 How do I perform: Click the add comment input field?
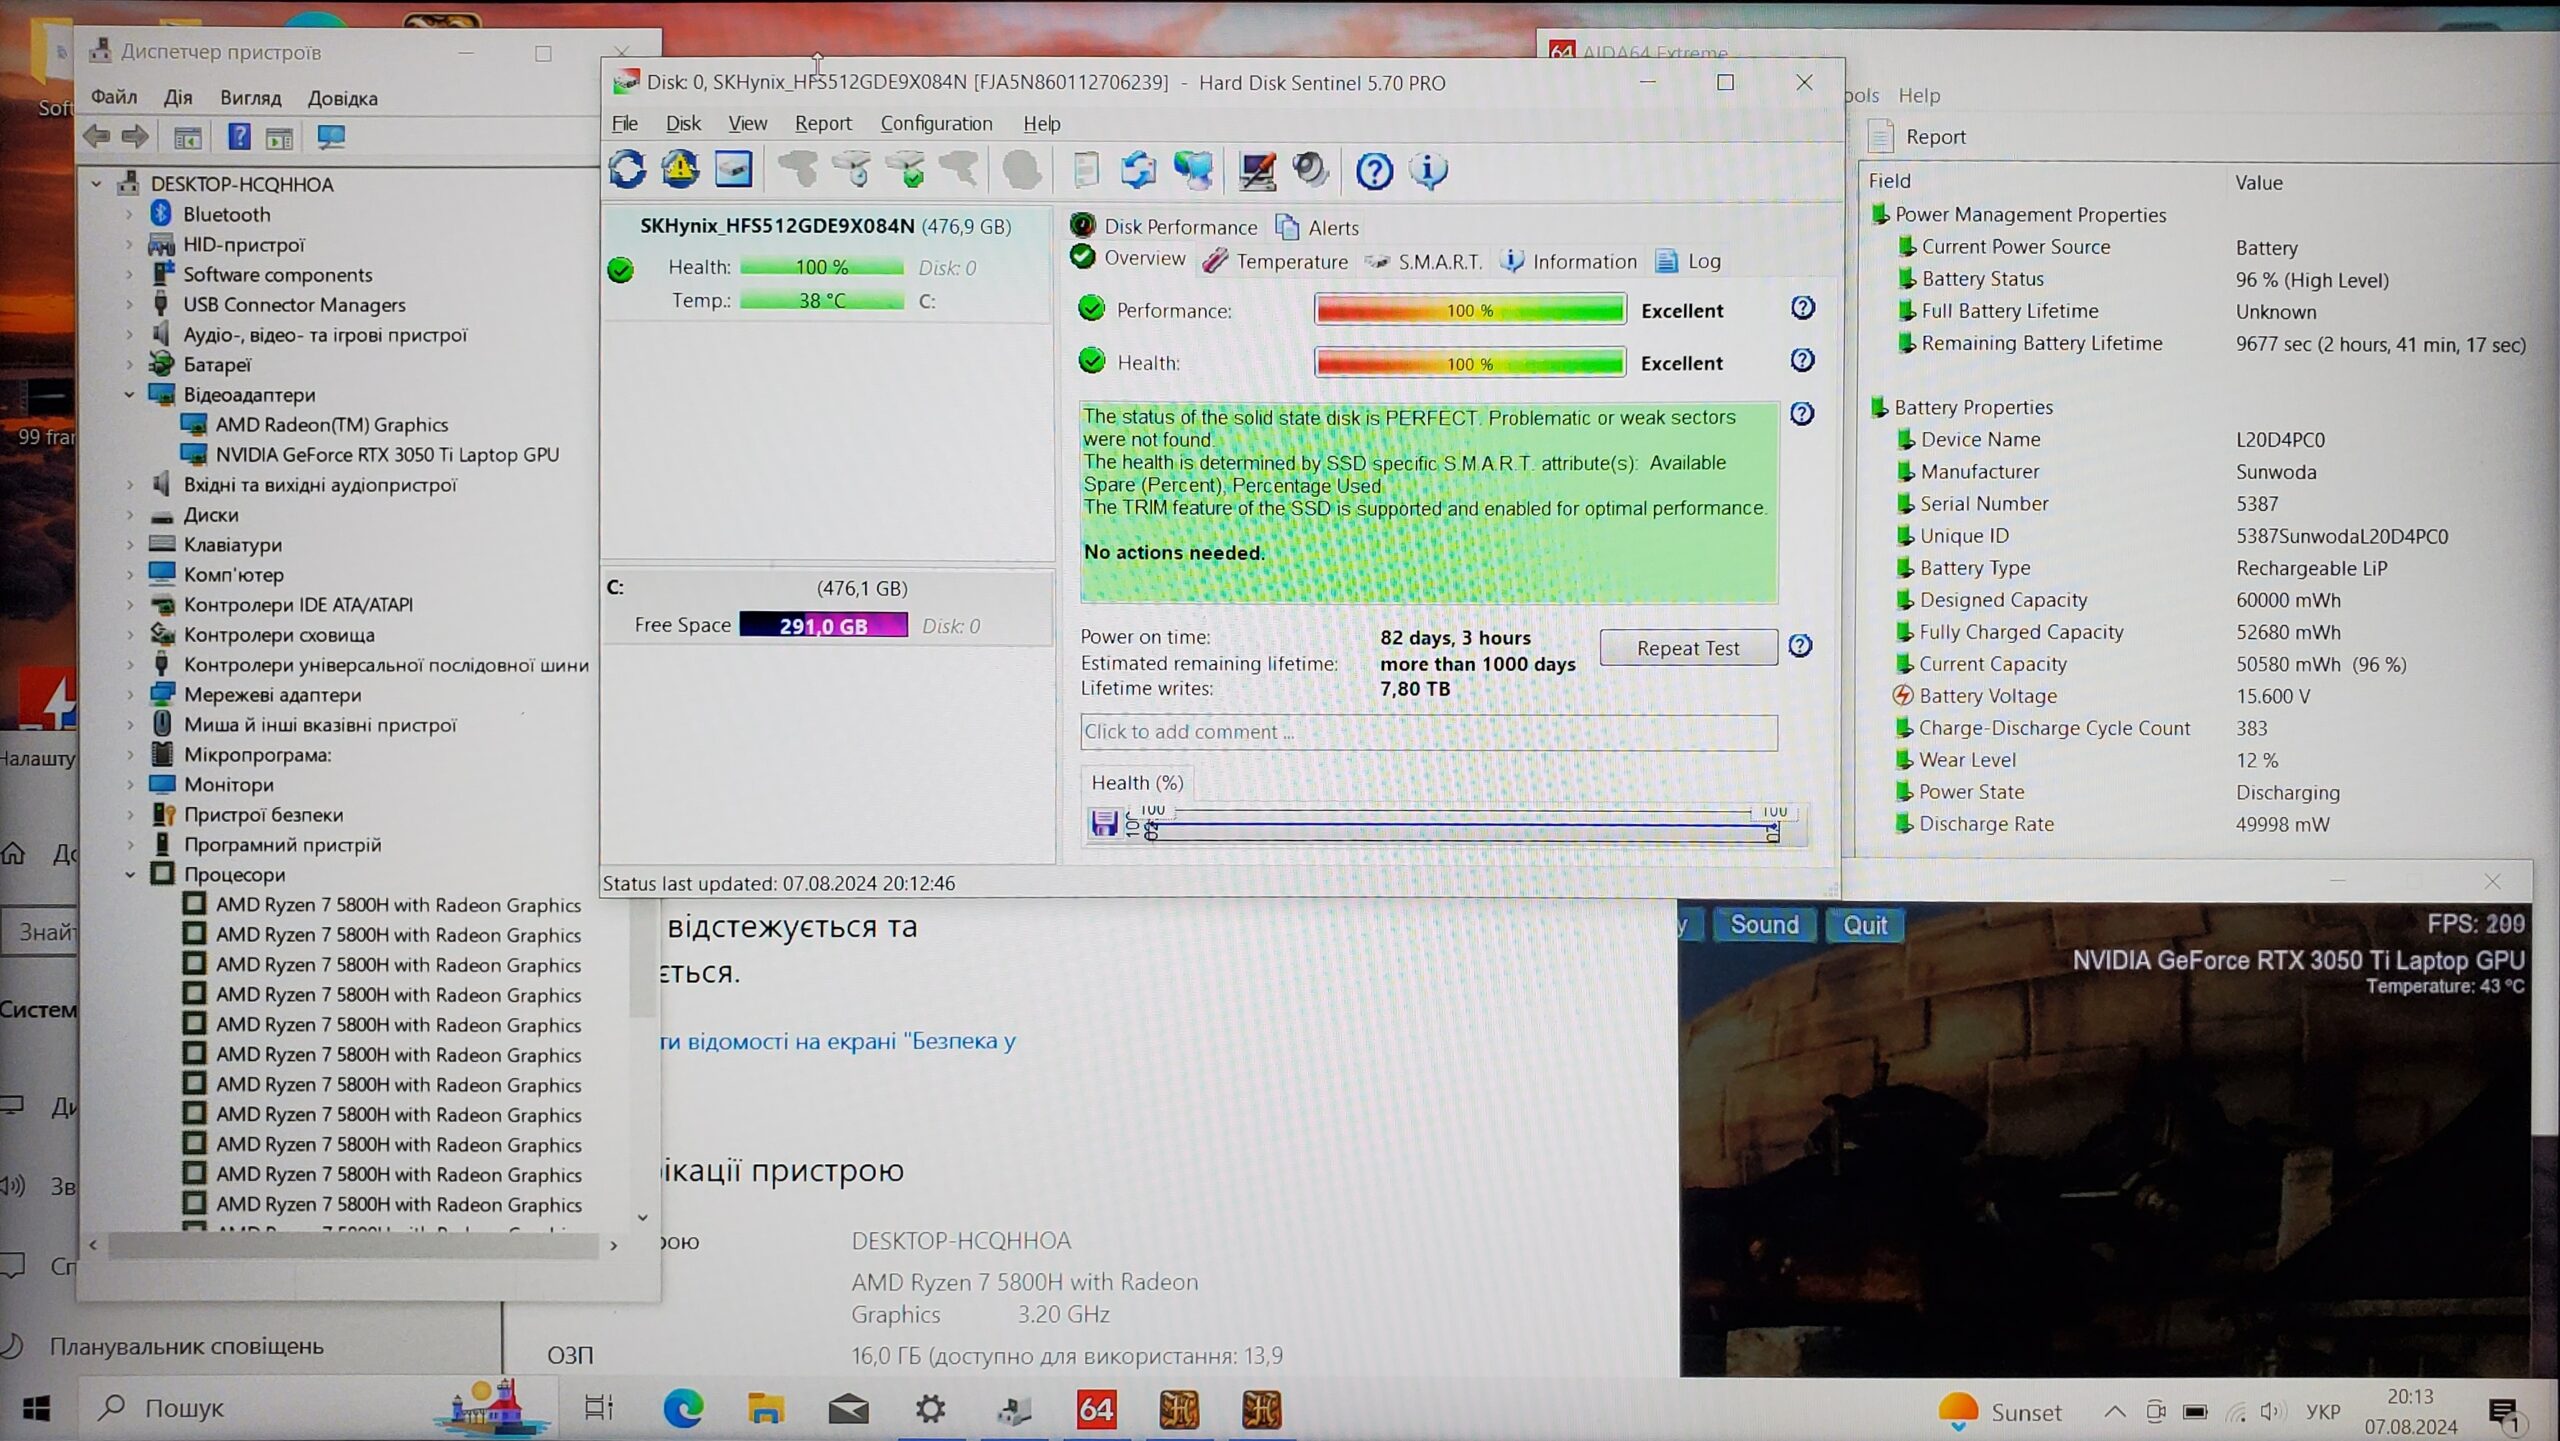pos(1428,732)
